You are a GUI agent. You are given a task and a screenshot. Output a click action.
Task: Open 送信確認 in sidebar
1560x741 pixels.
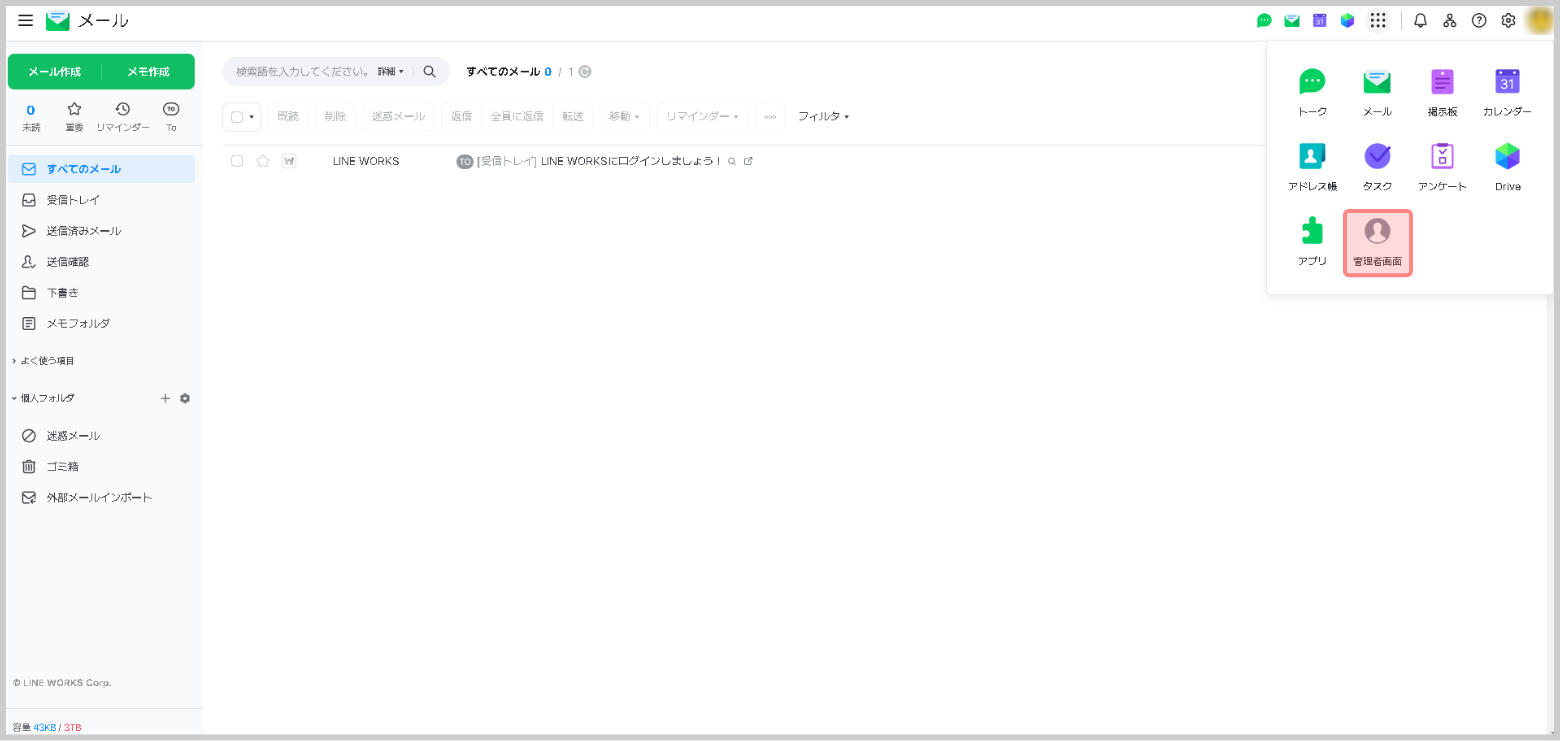(101, 262)
